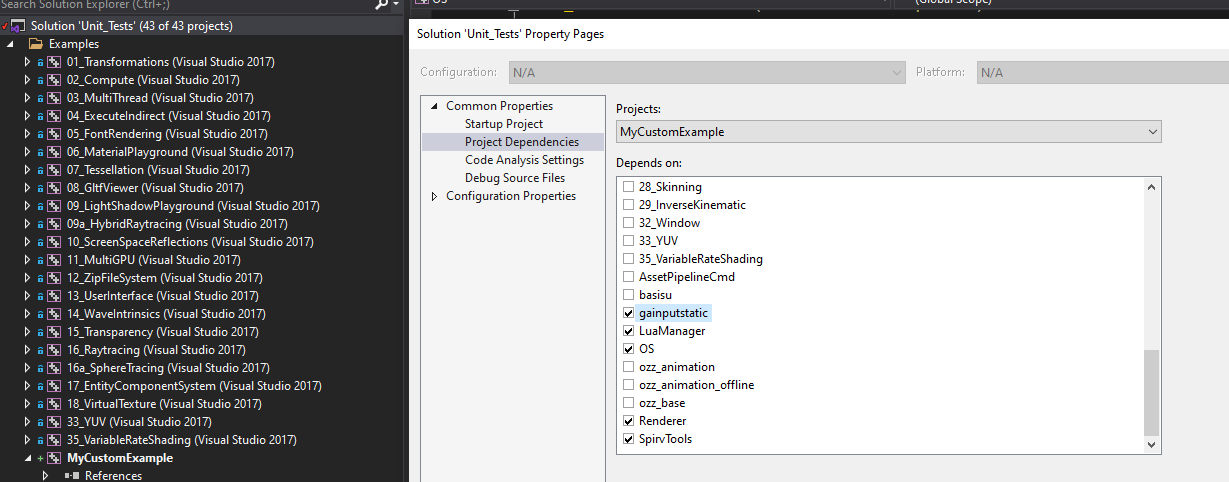
Task: Collapse the Common Properties node
Action: 435,106
